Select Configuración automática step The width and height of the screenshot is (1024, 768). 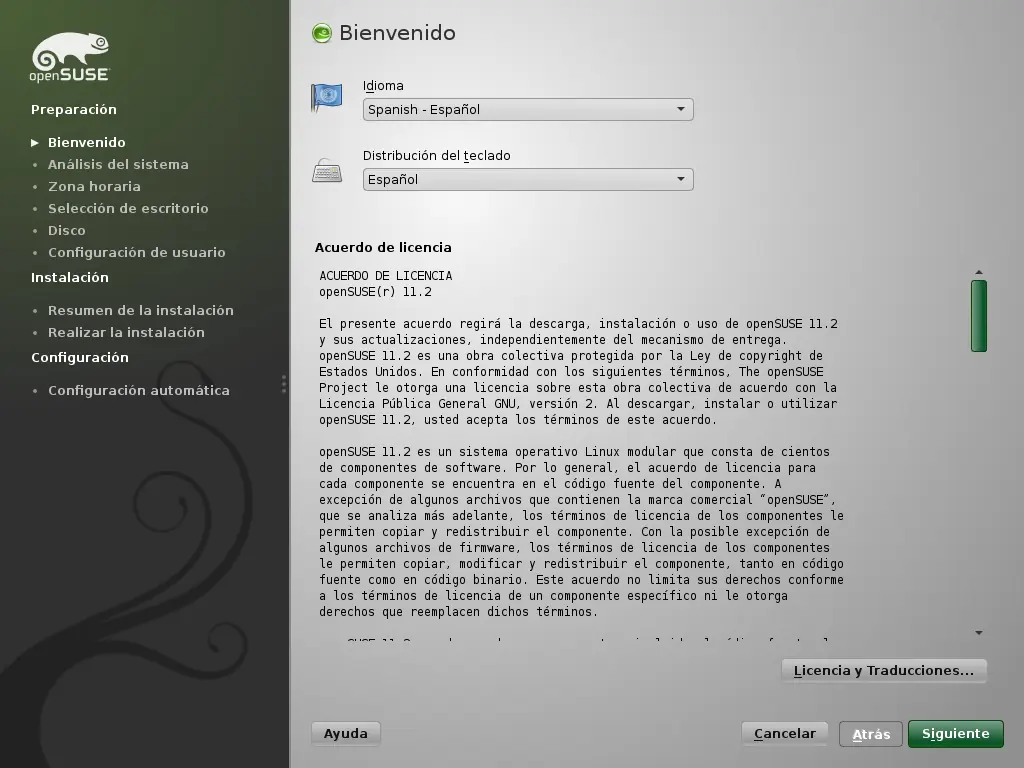pyautogui.click(x=138, y=391)
